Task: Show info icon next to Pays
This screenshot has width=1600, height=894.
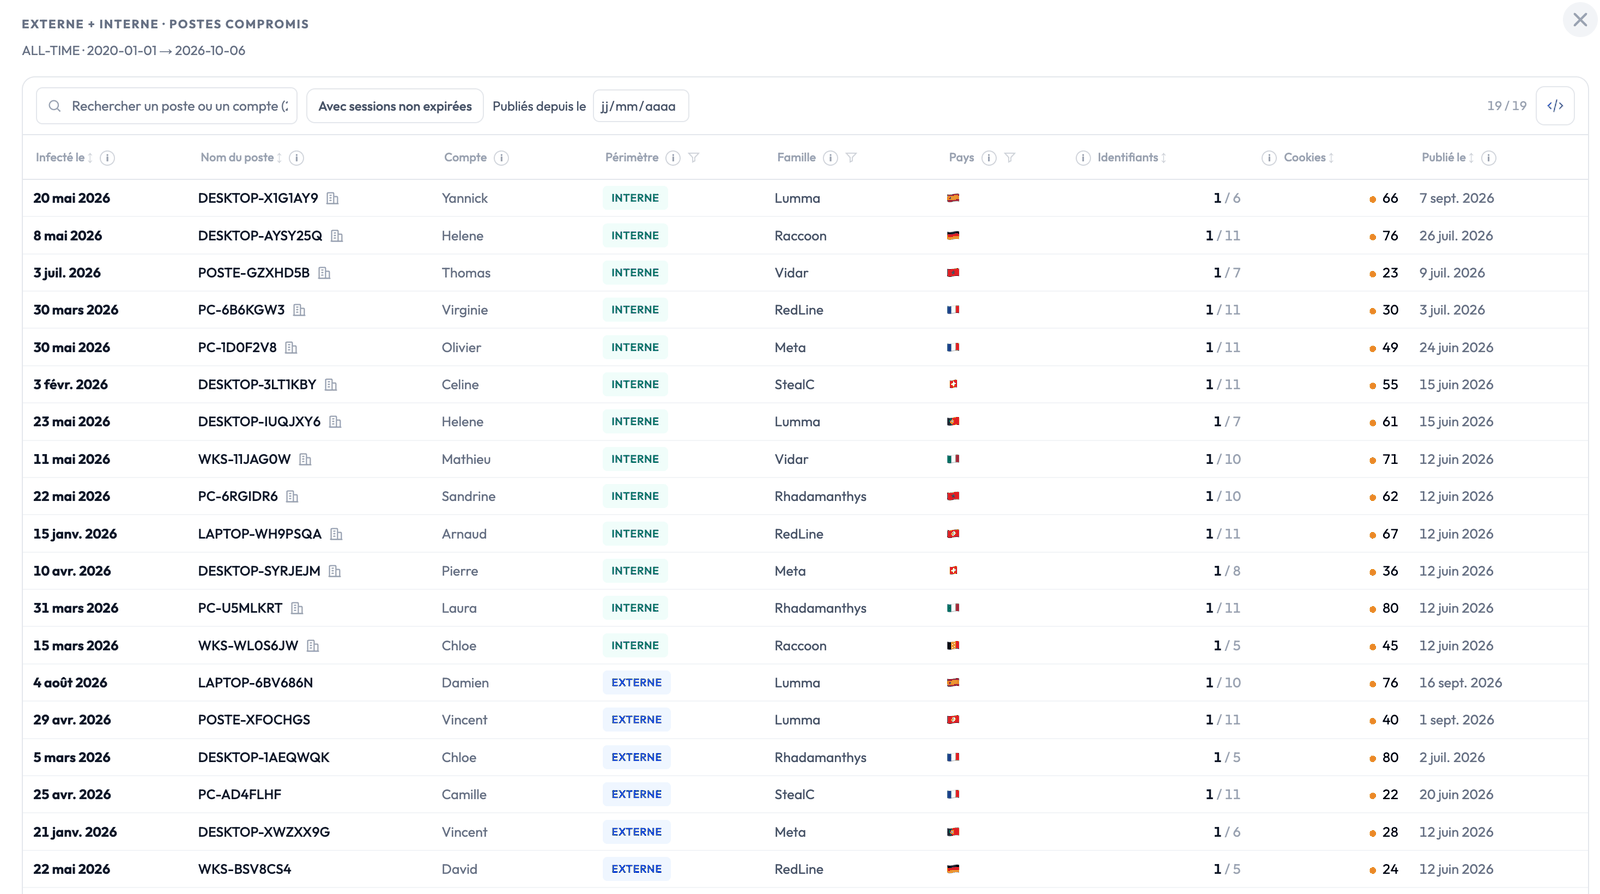Action: coord(989,158)
